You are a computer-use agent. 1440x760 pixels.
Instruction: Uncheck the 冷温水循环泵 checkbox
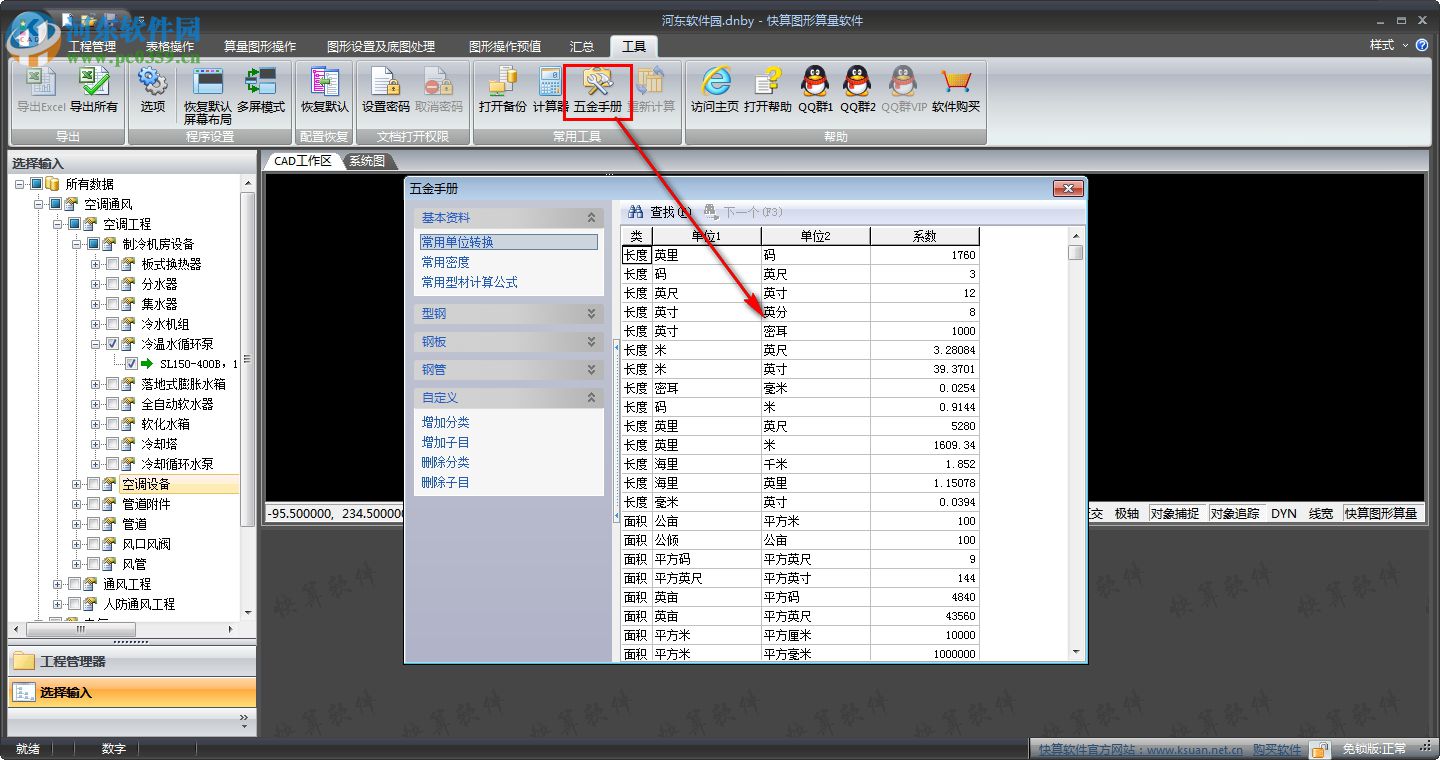[x=113, y=343]
